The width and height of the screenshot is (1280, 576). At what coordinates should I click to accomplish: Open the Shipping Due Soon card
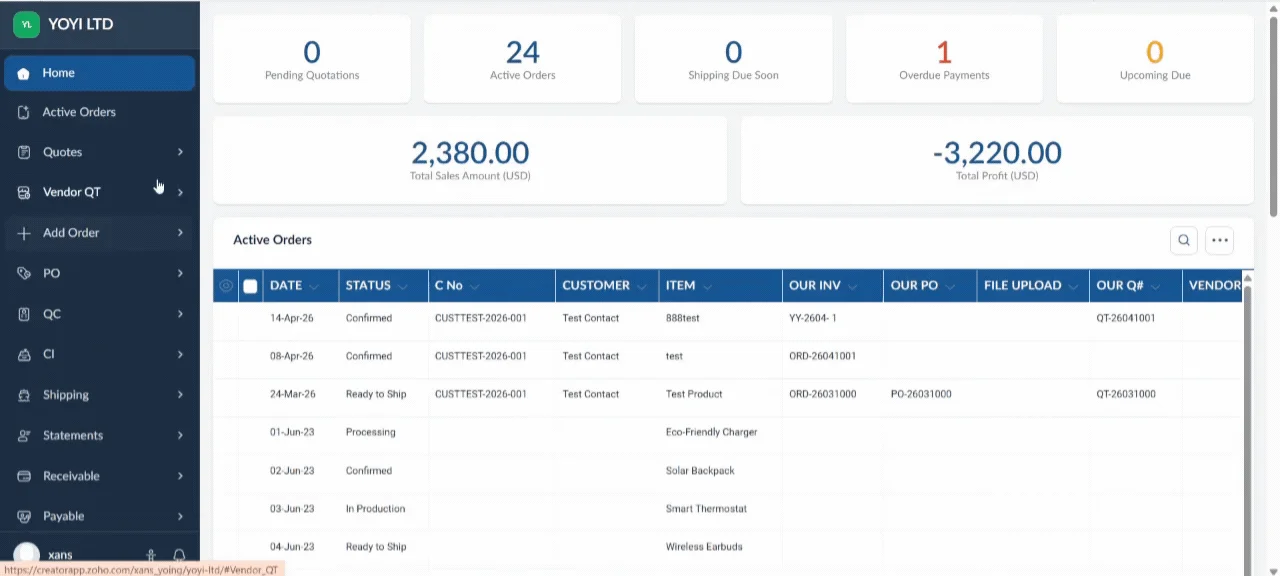tap(733, 59)
